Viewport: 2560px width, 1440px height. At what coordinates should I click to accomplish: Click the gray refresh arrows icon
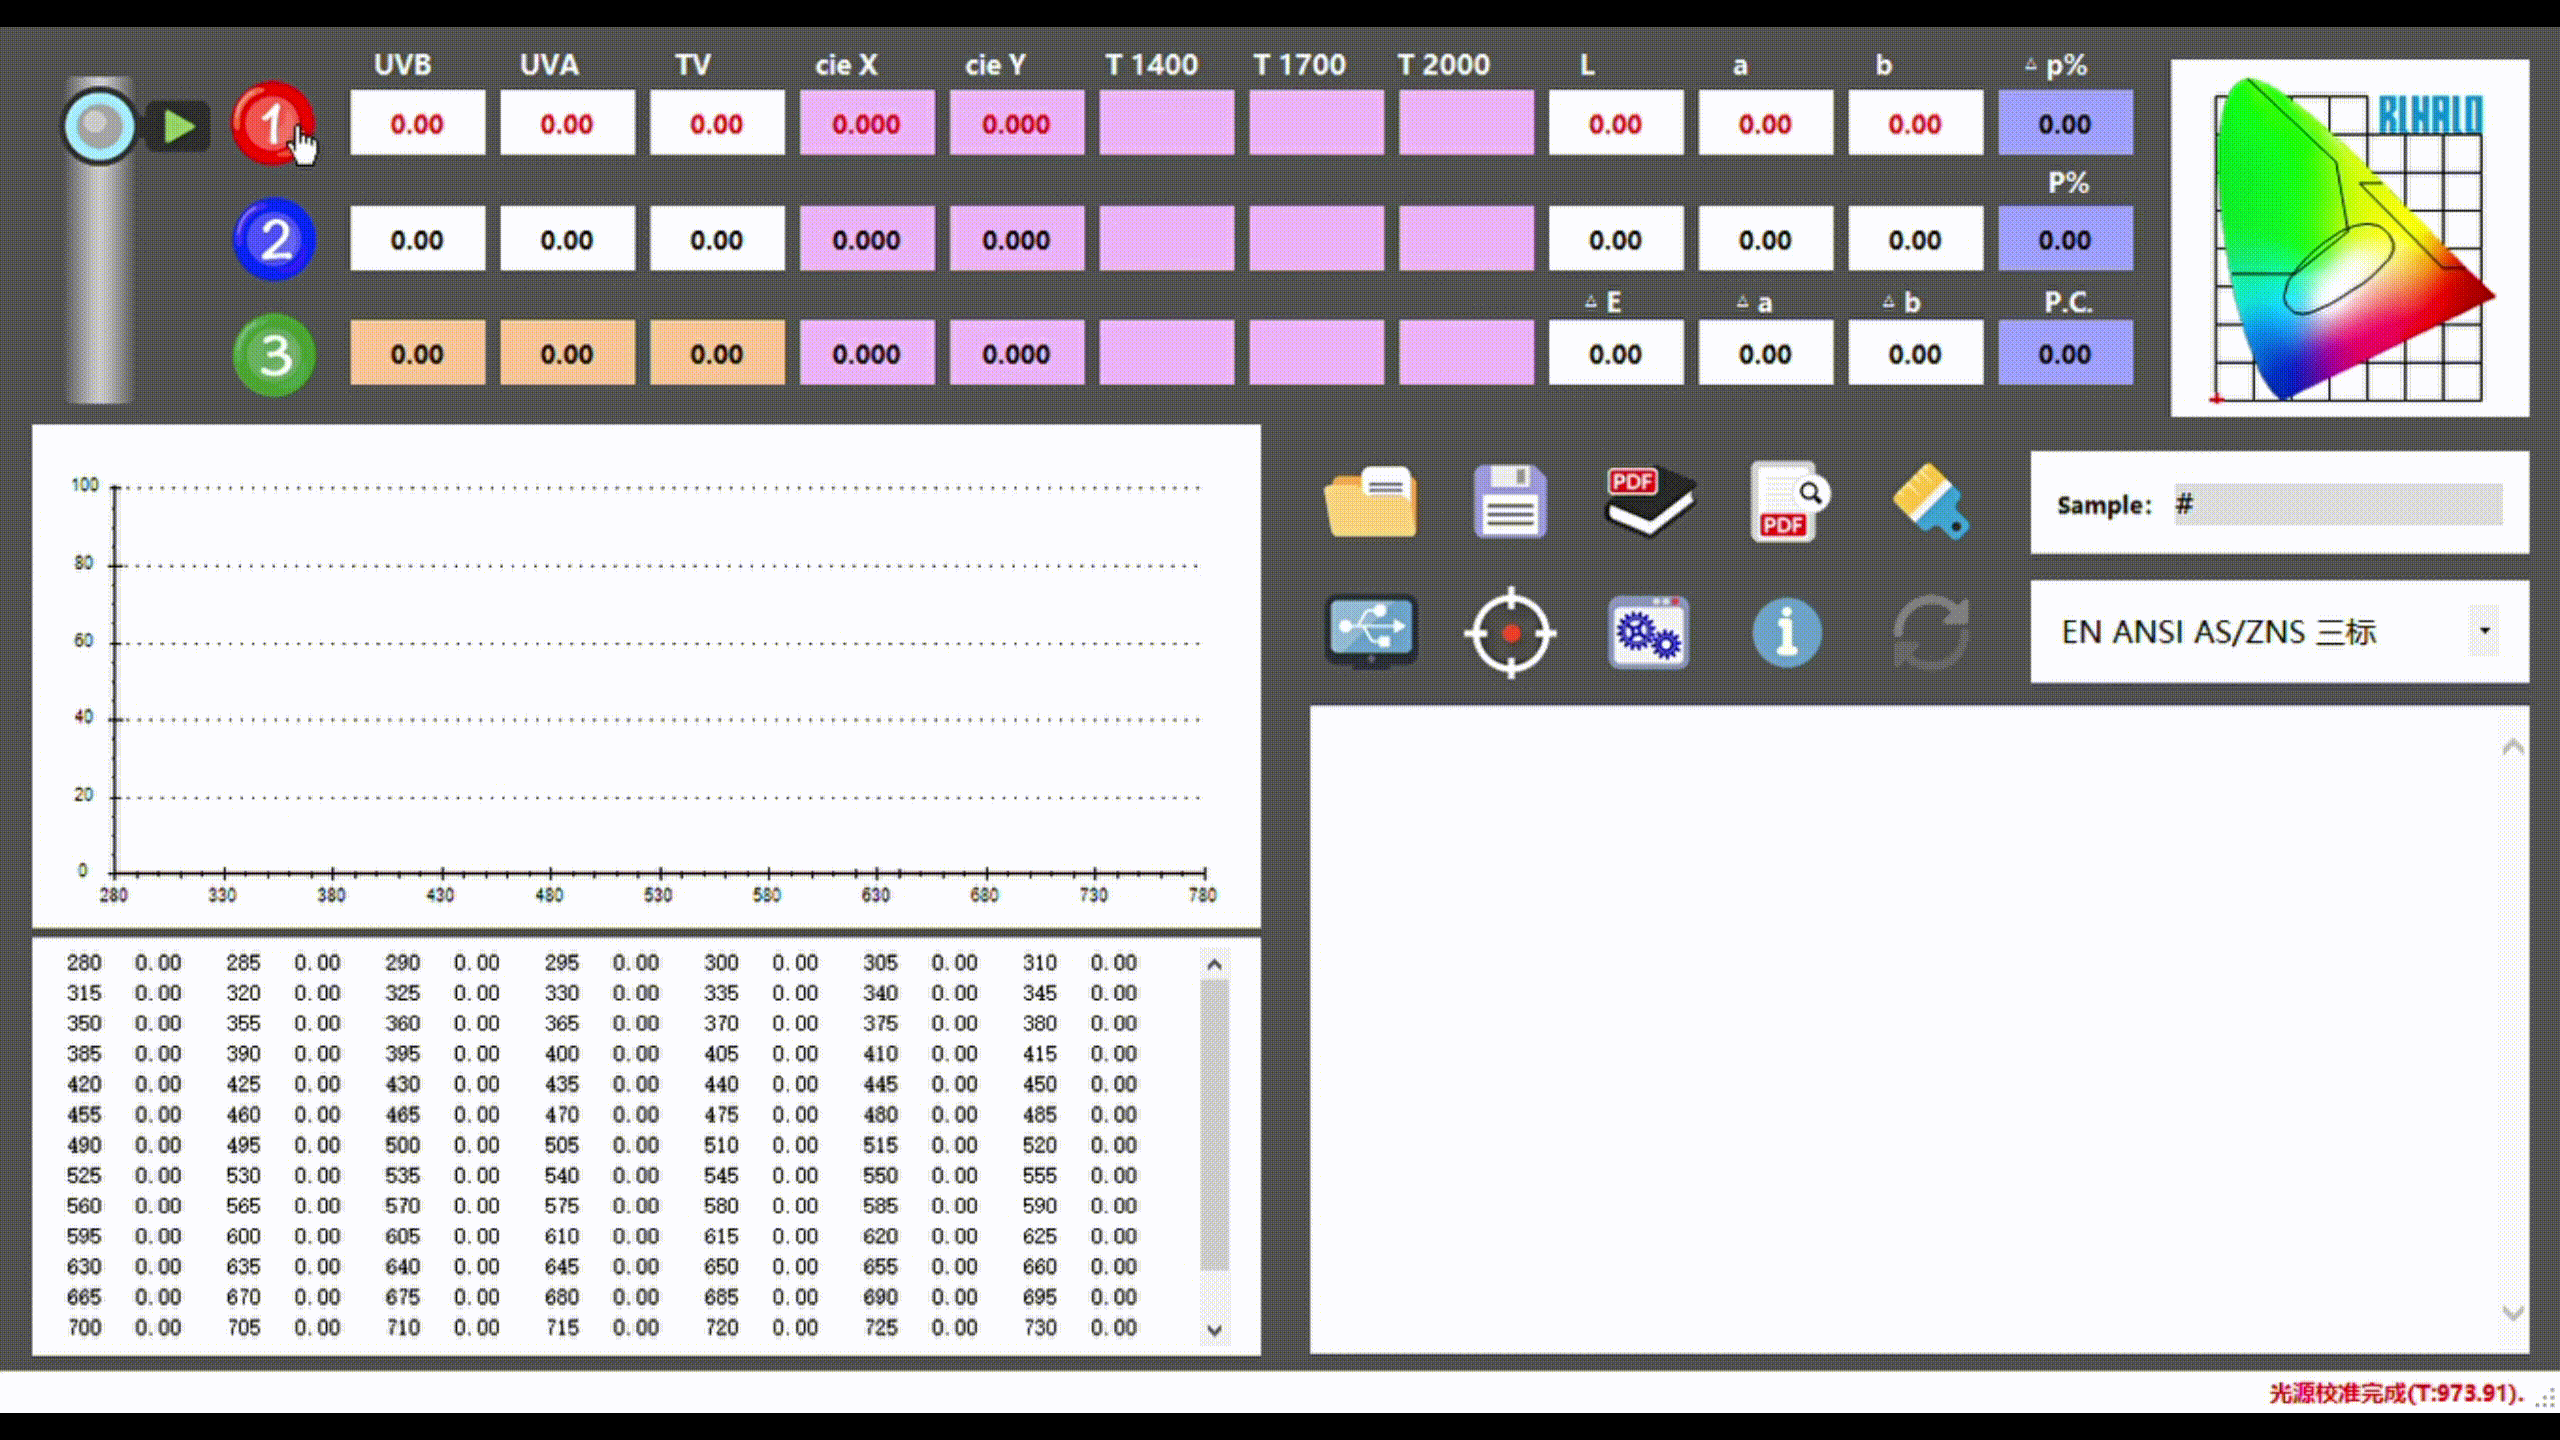1930,632
